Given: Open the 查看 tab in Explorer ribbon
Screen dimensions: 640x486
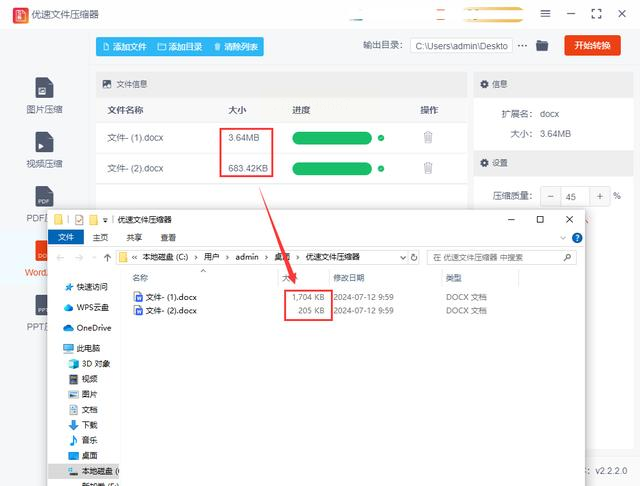Looking at the screenshot, I should click(168, 237).
